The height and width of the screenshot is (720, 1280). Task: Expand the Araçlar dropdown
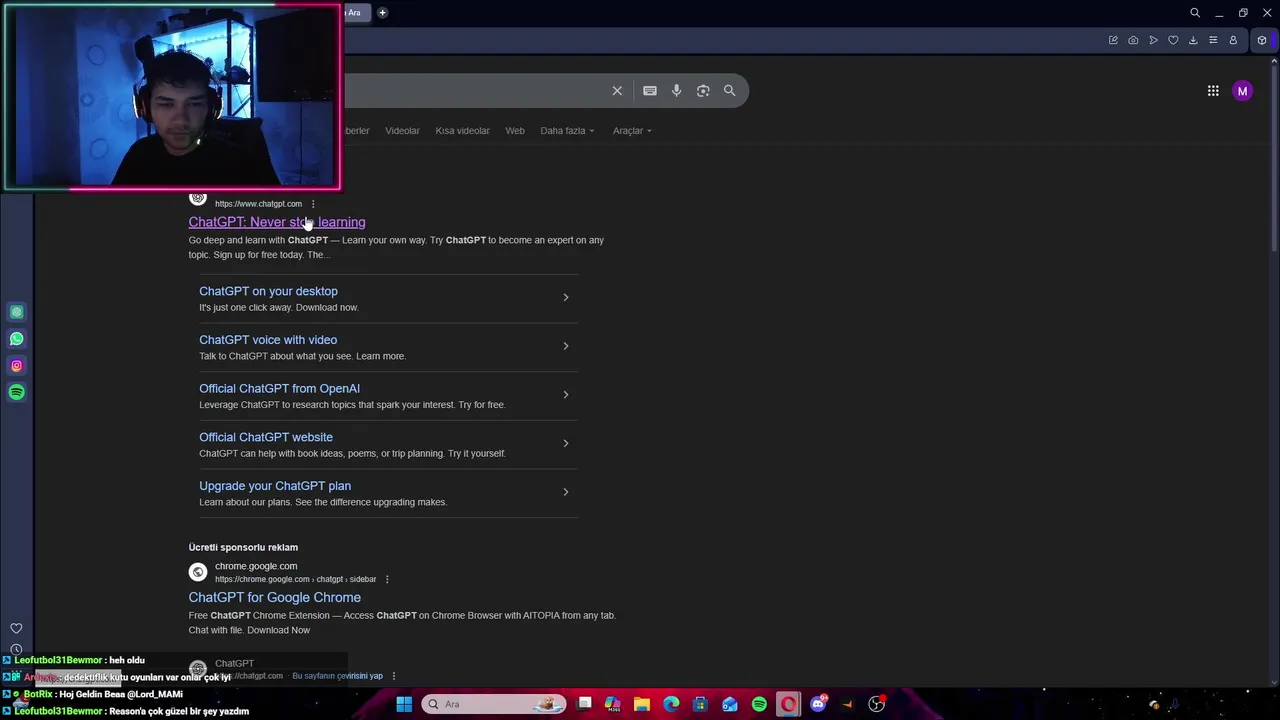pyautogui.click(x=632, y=131)
